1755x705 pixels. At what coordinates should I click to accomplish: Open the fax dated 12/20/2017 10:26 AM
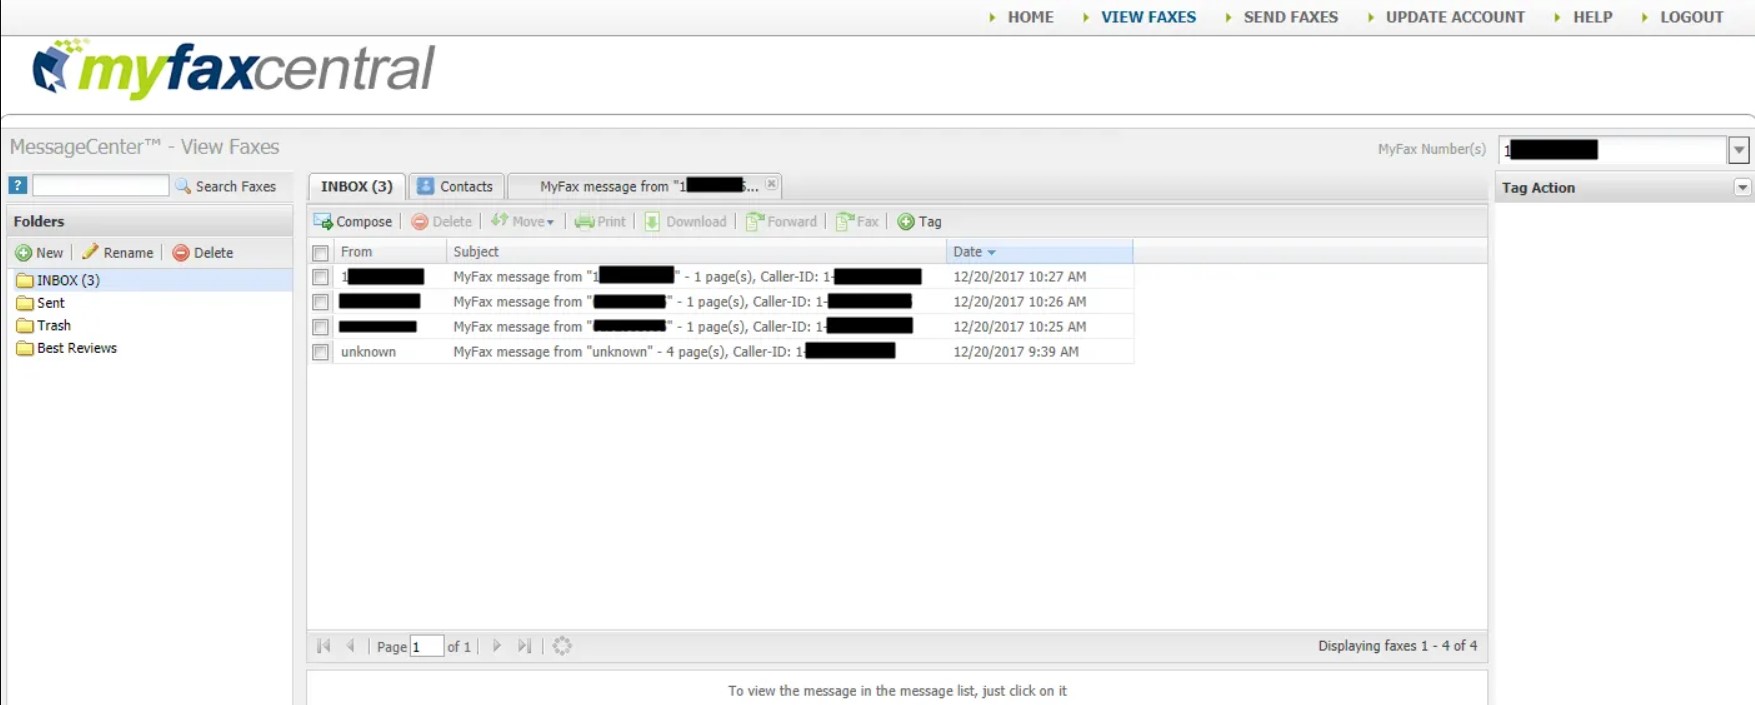720,302
